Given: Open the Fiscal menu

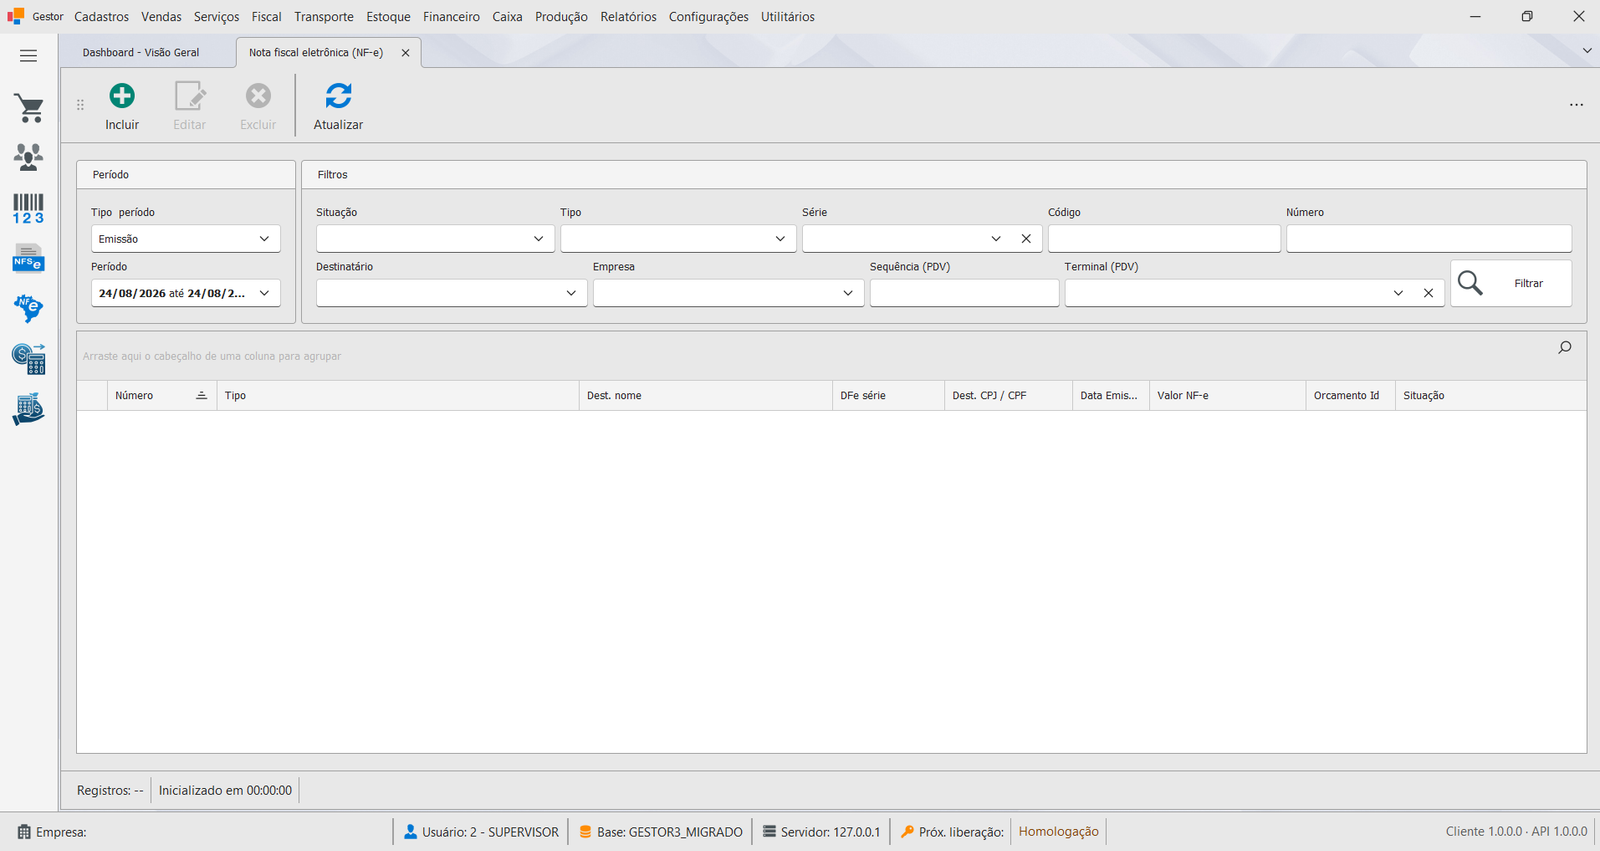Looking at the screenshot, I should [x=266, y=17].
